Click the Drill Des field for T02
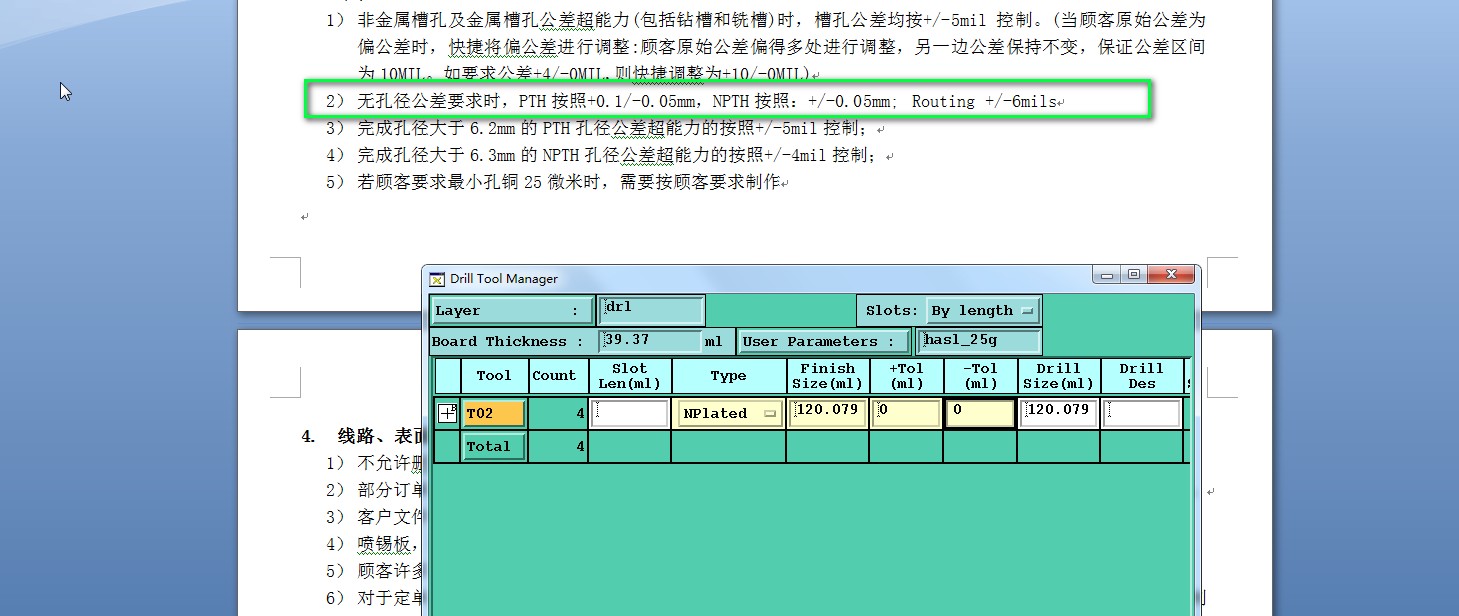1459x616 pixels. coord(1142,413)
